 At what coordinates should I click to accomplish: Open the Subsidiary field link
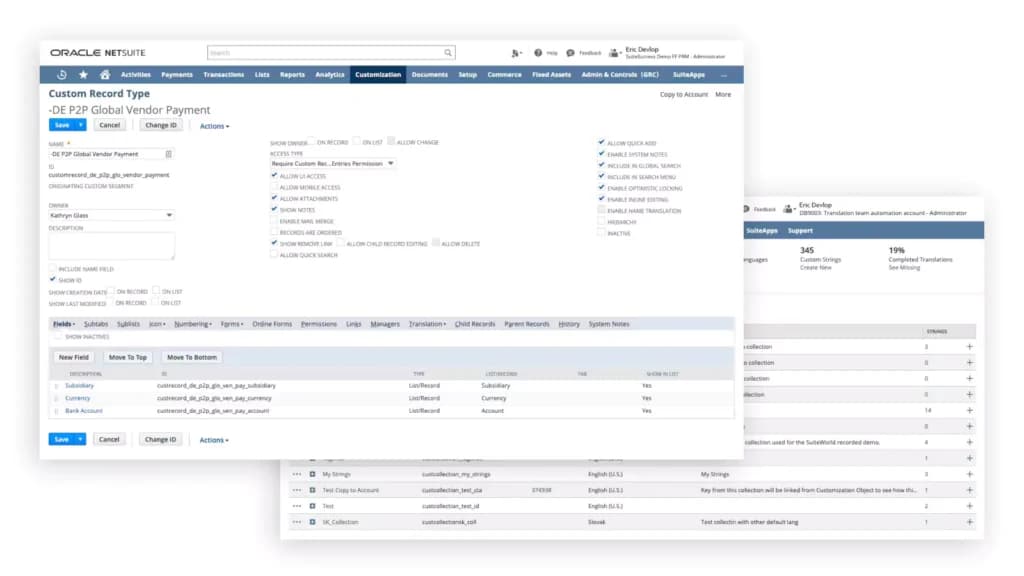(79, 385)
